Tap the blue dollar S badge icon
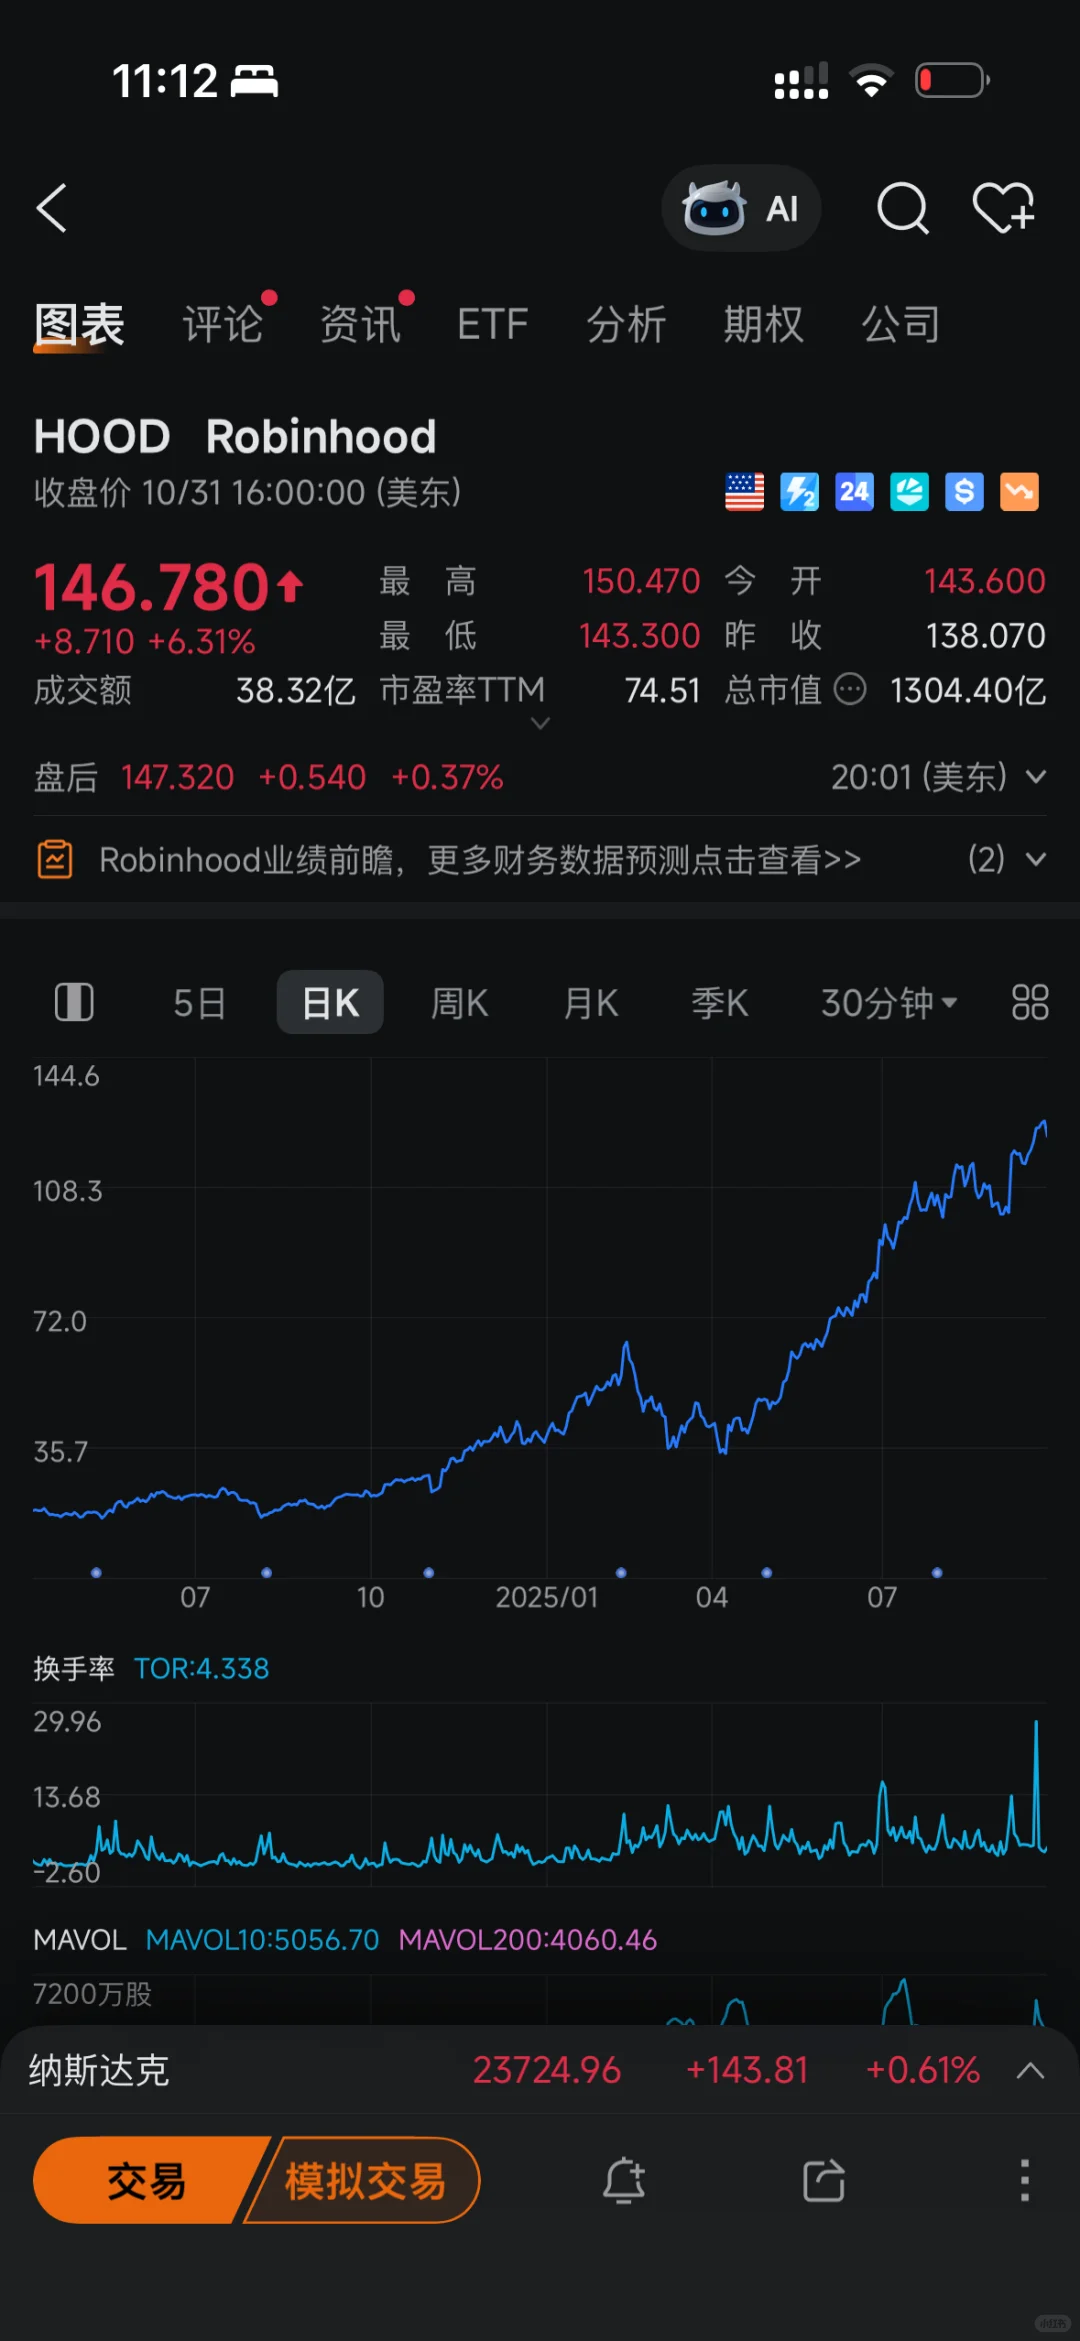 point(964,492)
